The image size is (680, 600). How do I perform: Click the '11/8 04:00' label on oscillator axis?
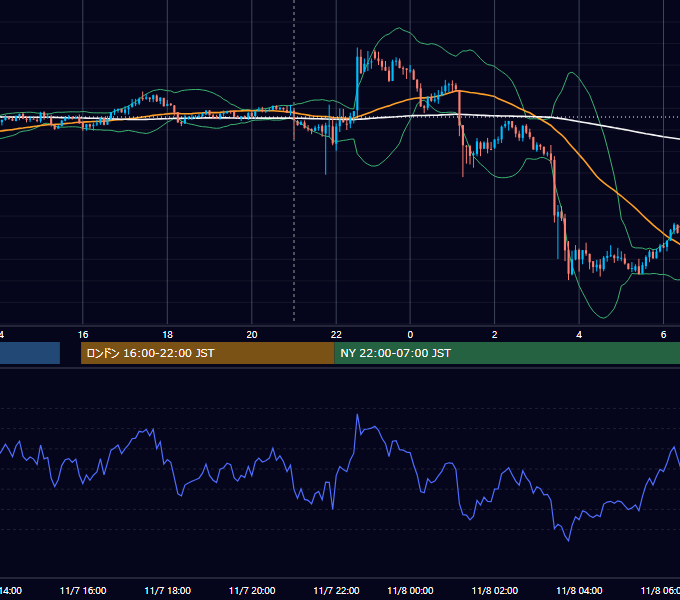[x=579, y=590]
